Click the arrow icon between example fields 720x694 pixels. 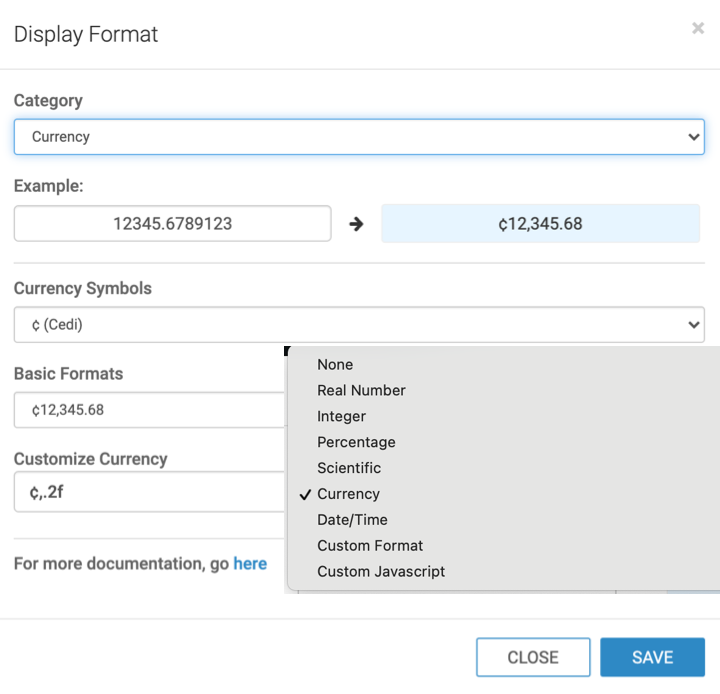356,224
